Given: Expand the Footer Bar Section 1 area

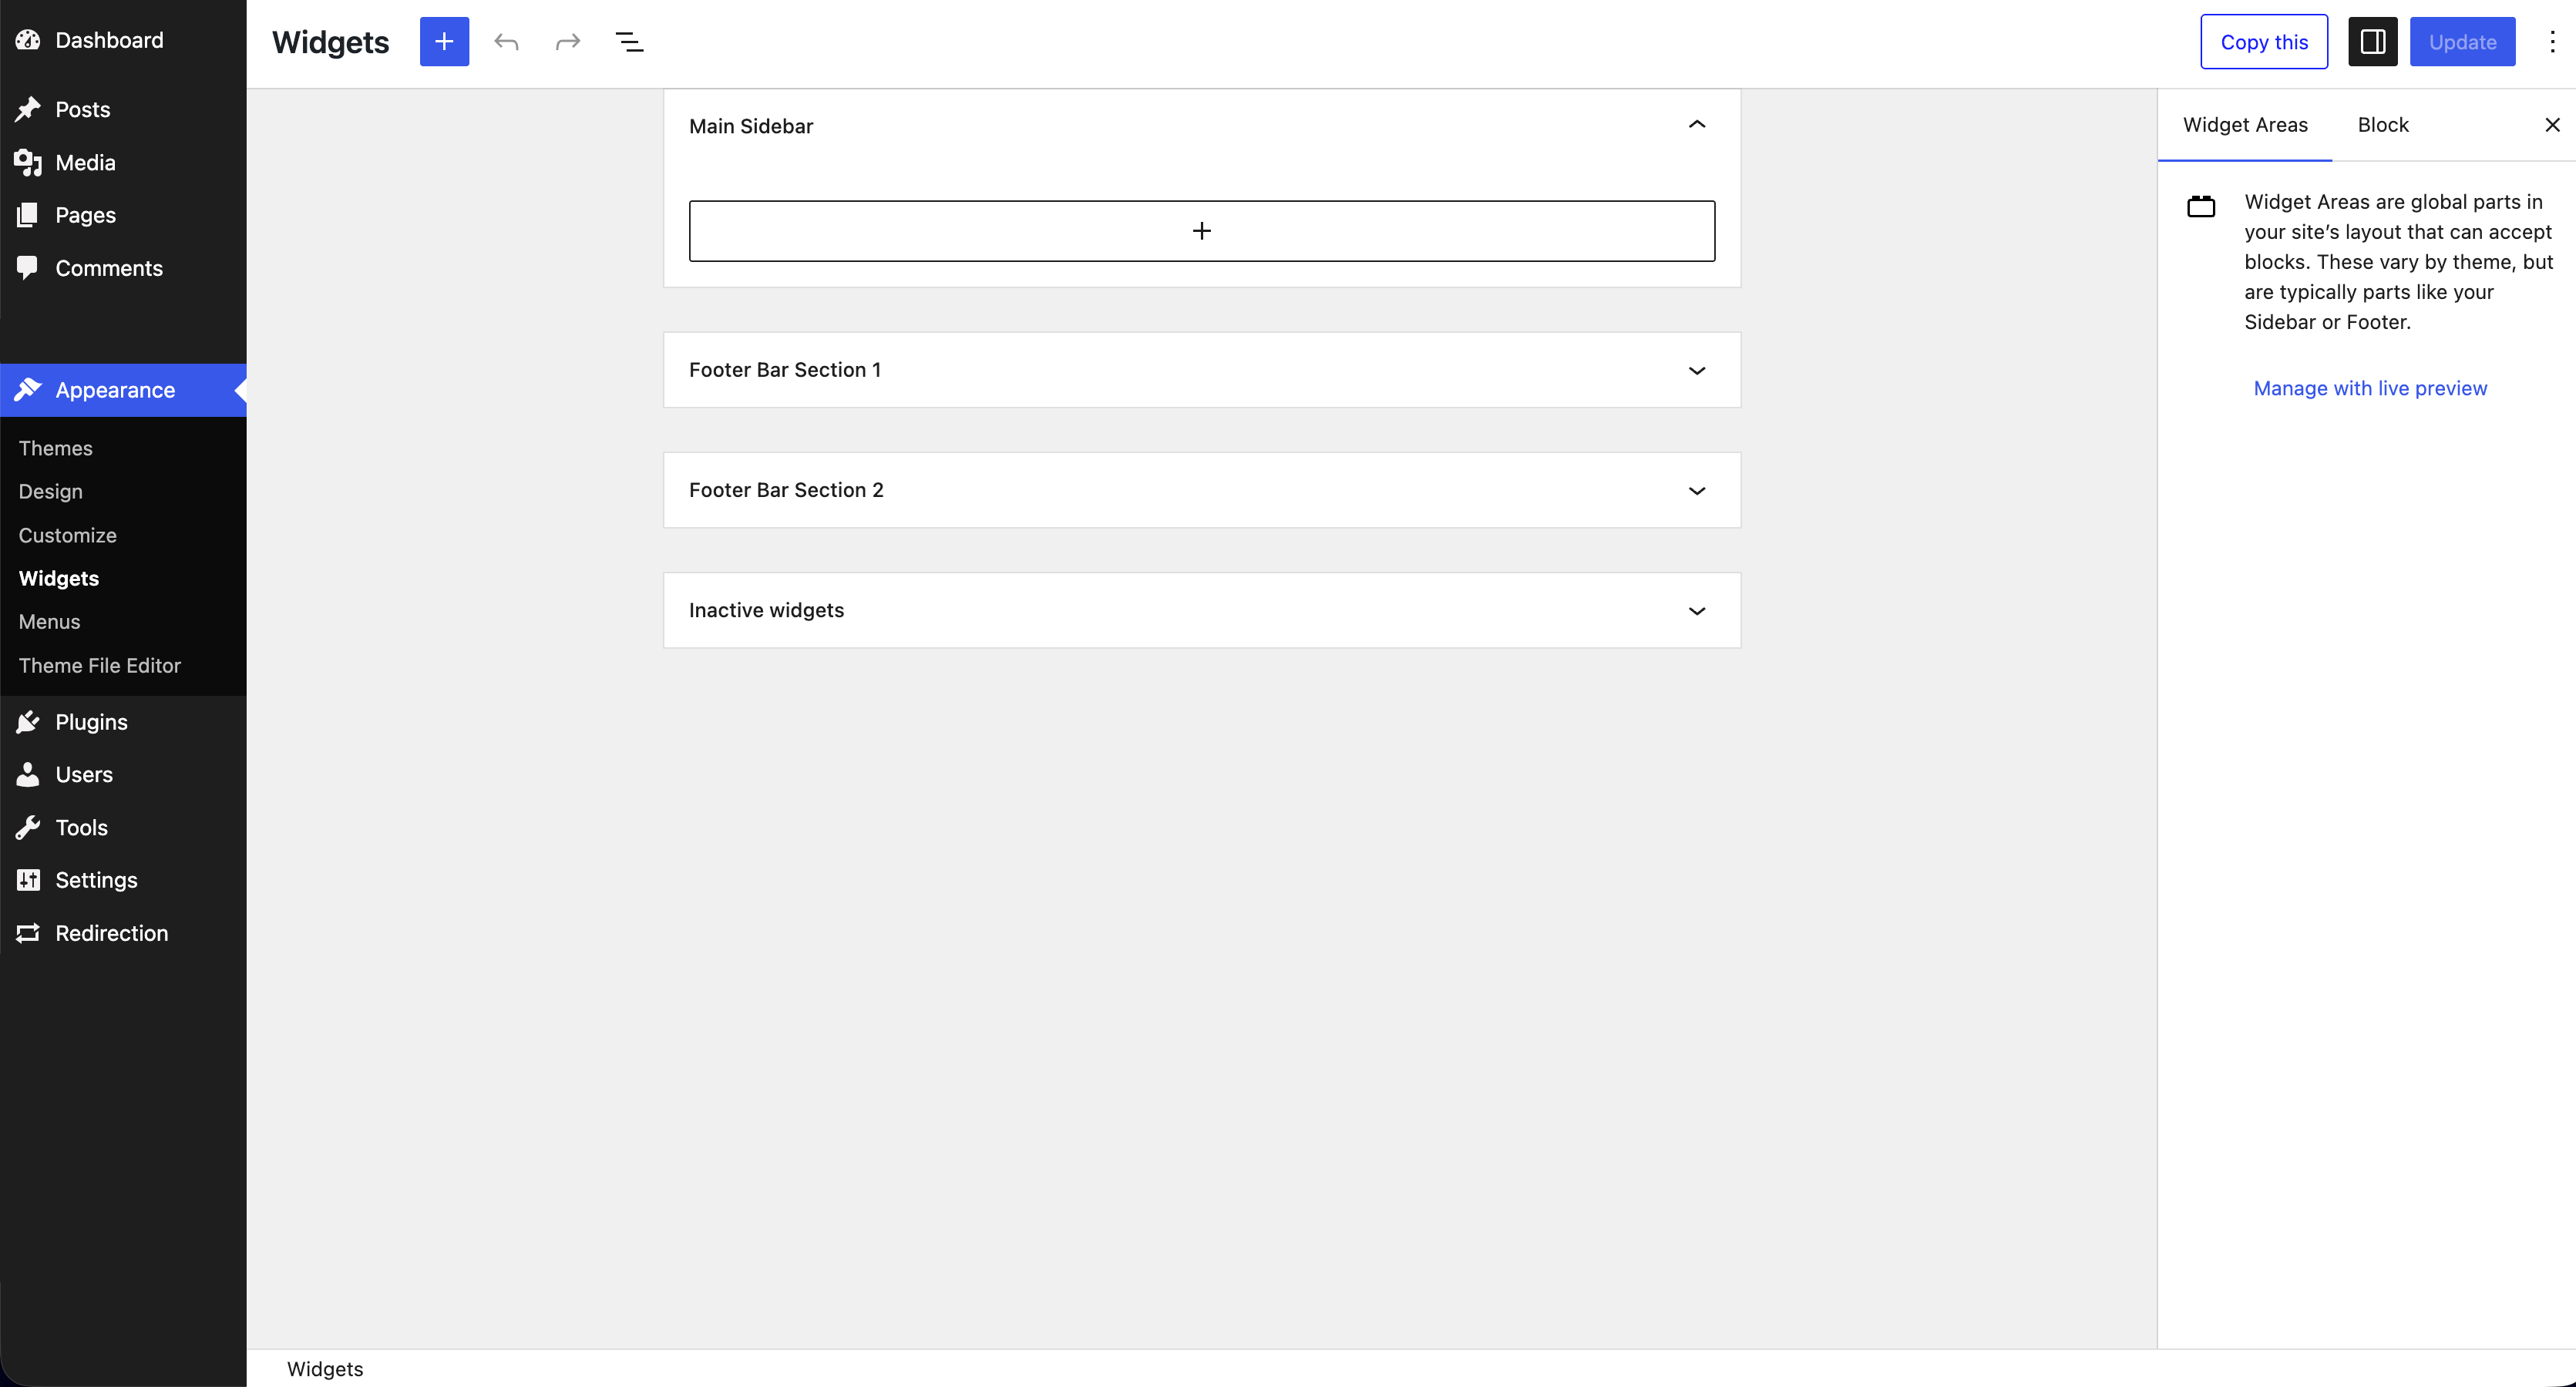Looking at the screenshot, I should click(x=1696, y=370).
